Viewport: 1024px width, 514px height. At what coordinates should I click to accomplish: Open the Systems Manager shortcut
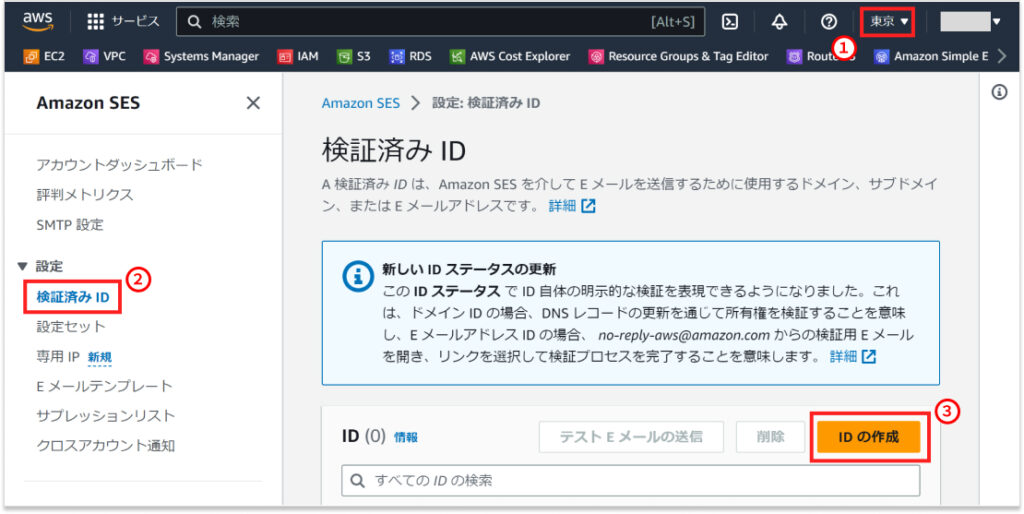click(x=201, y=56)
